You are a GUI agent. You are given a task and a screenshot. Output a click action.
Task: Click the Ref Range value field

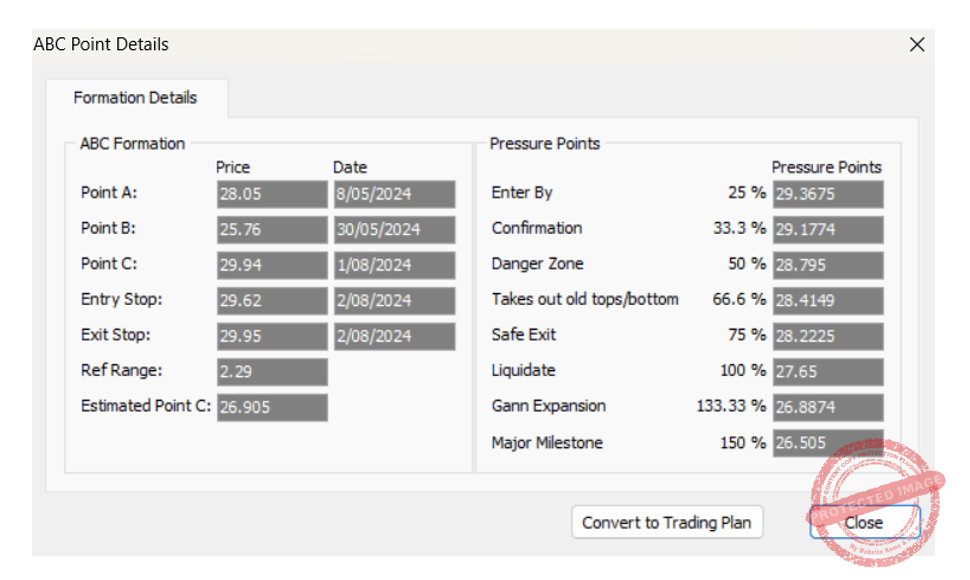272,372
